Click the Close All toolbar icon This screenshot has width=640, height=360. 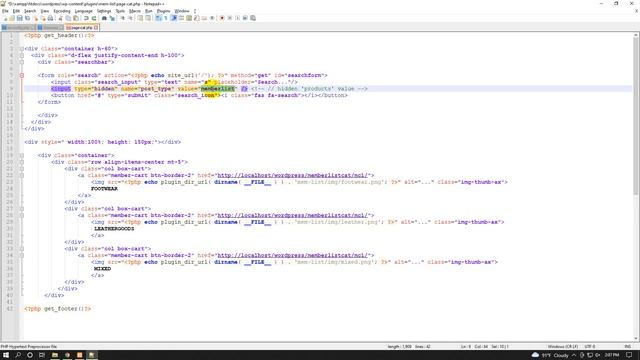click(43, 18)
